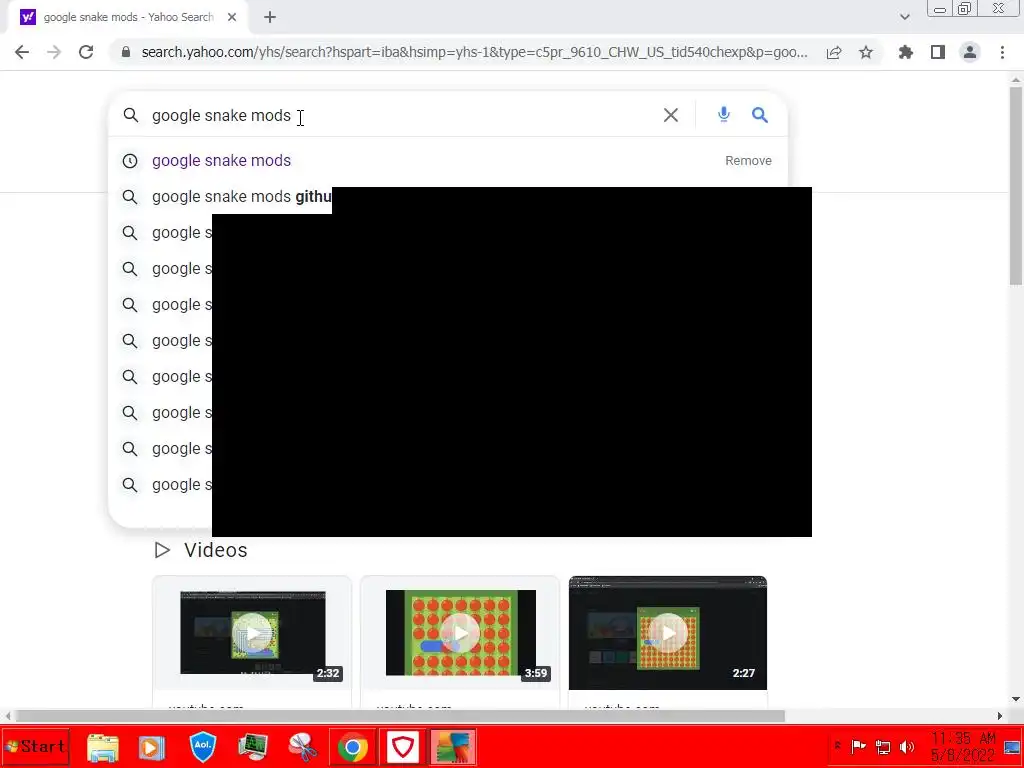Open AOL shield taskbar icon
Image resolution: width=1024 pixels, height=768 pixels.
click(202, 747)
